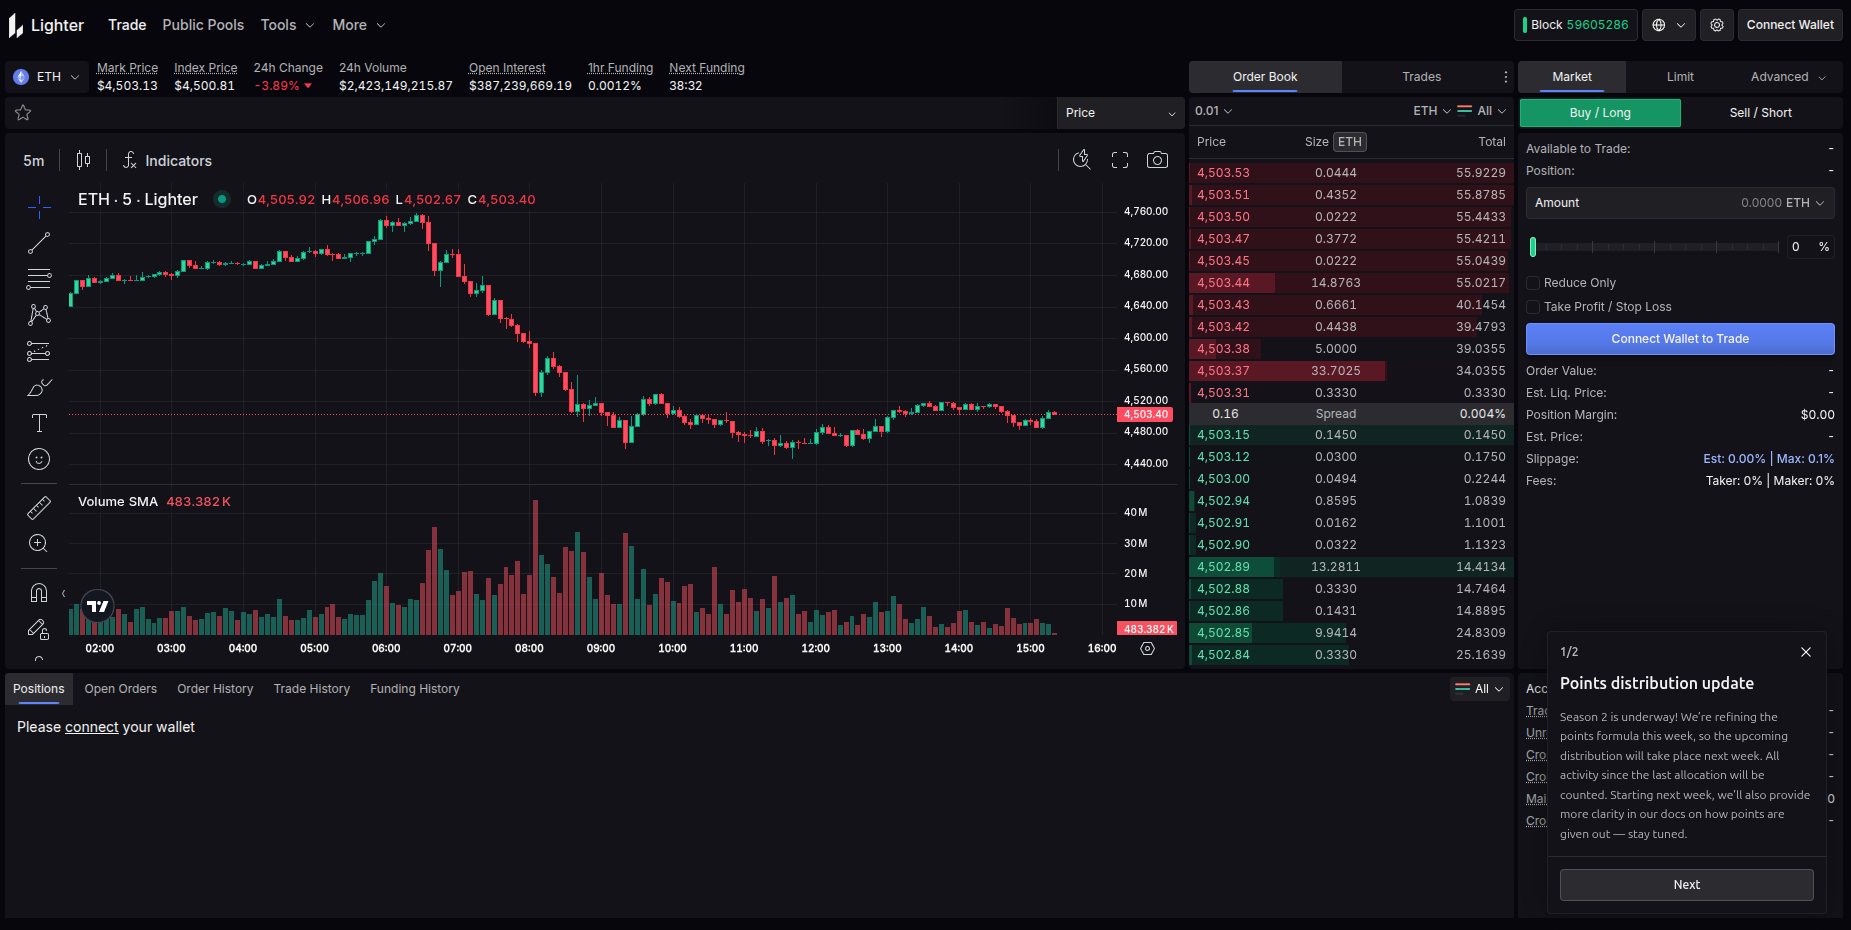Click the Block 59605286 status button
The height and width of the screenshot is (930, 1851).
coord(1576,25)
